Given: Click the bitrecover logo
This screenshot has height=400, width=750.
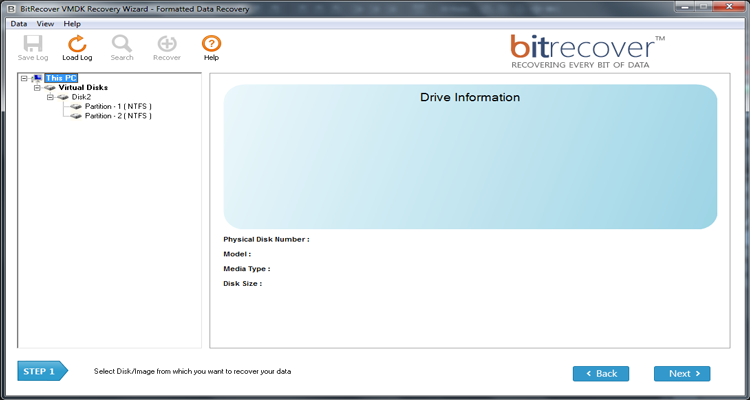Looking at the screenshot, I should [587, 51].
